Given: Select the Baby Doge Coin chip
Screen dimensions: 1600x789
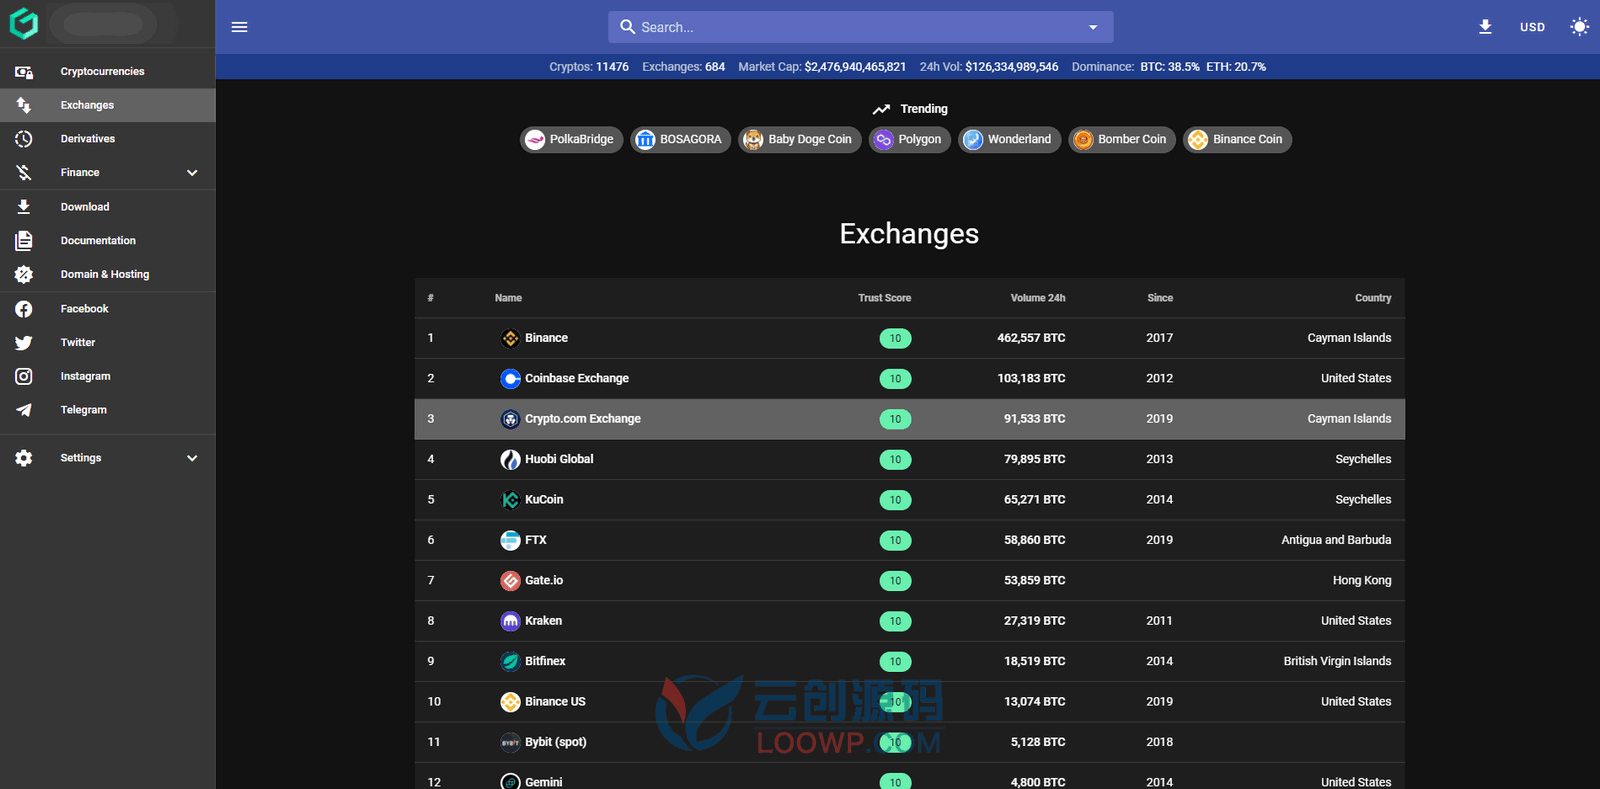Looking at the screenshot, I should (x=800, y=139).
